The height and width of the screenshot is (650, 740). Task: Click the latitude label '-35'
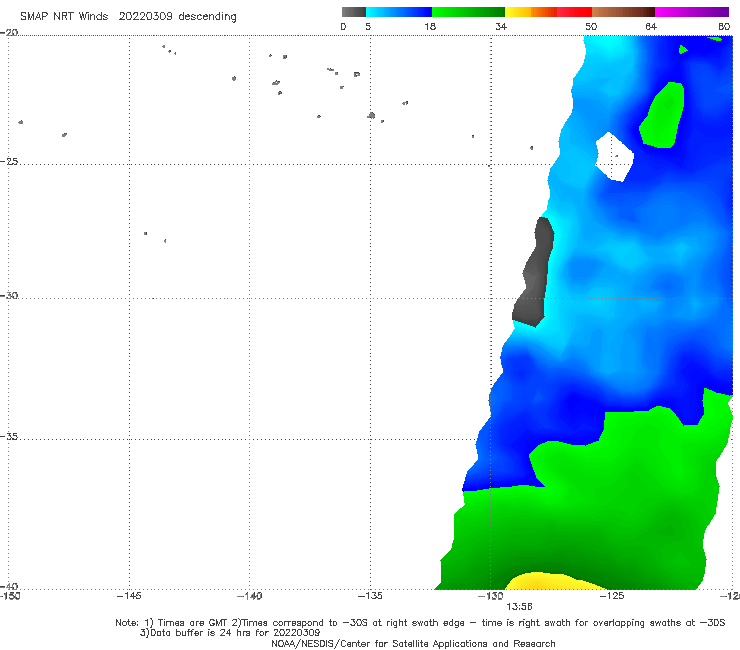pyautogui.click(x=9, y=437)
